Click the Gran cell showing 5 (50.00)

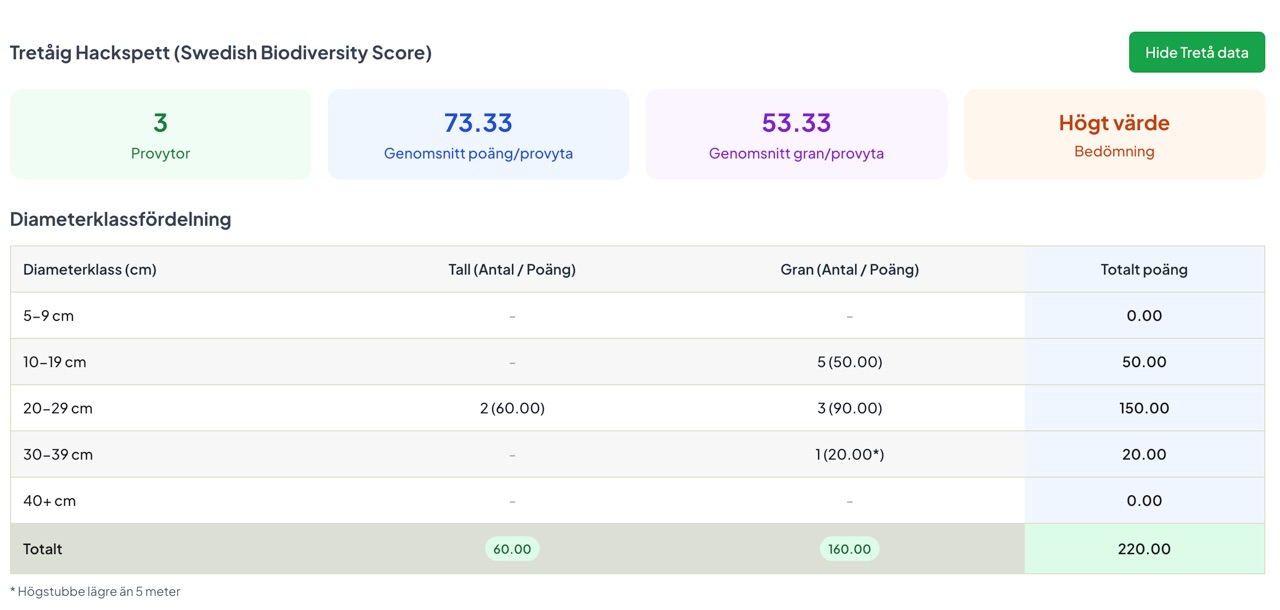849,362
